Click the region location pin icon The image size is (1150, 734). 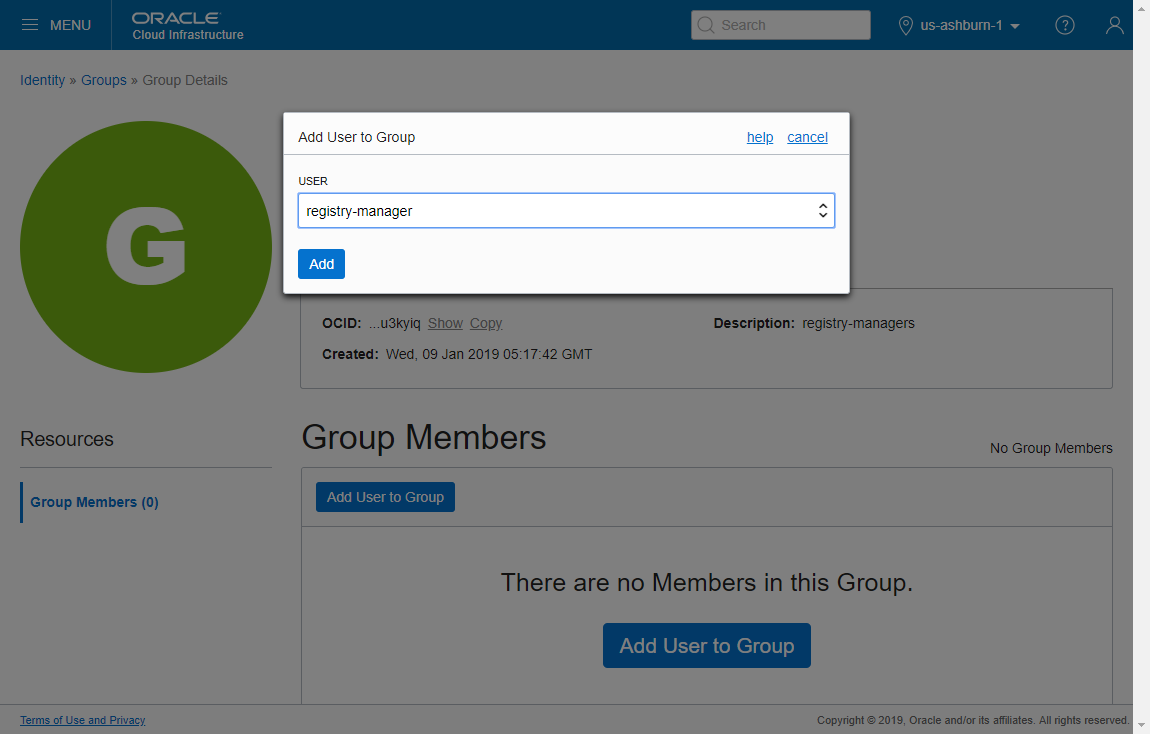(906, 25)
